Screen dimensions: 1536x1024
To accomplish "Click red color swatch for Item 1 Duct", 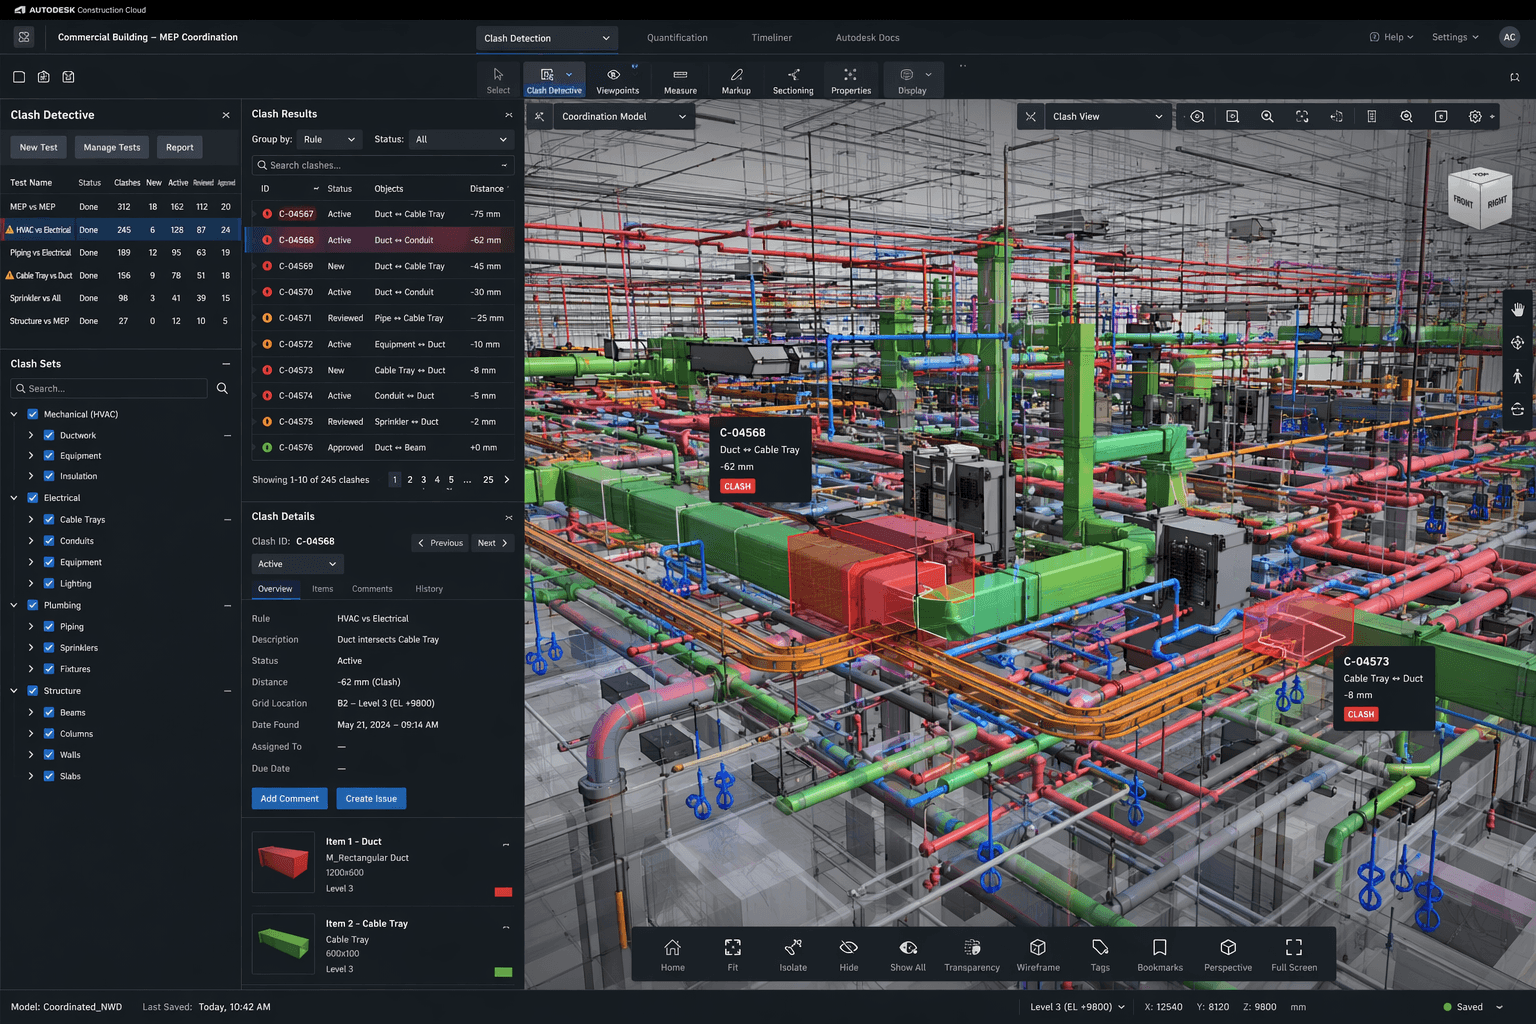I will click(x=503, y=892).
